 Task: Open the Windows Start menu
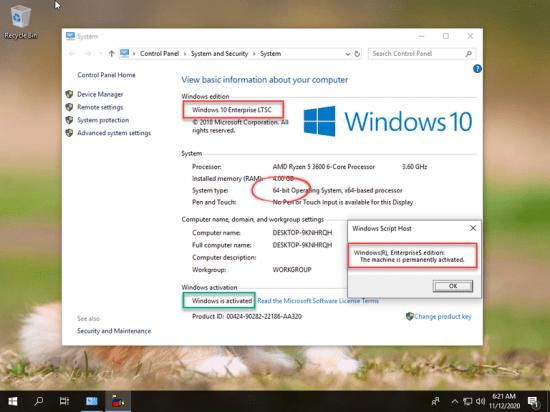point(13,401)
